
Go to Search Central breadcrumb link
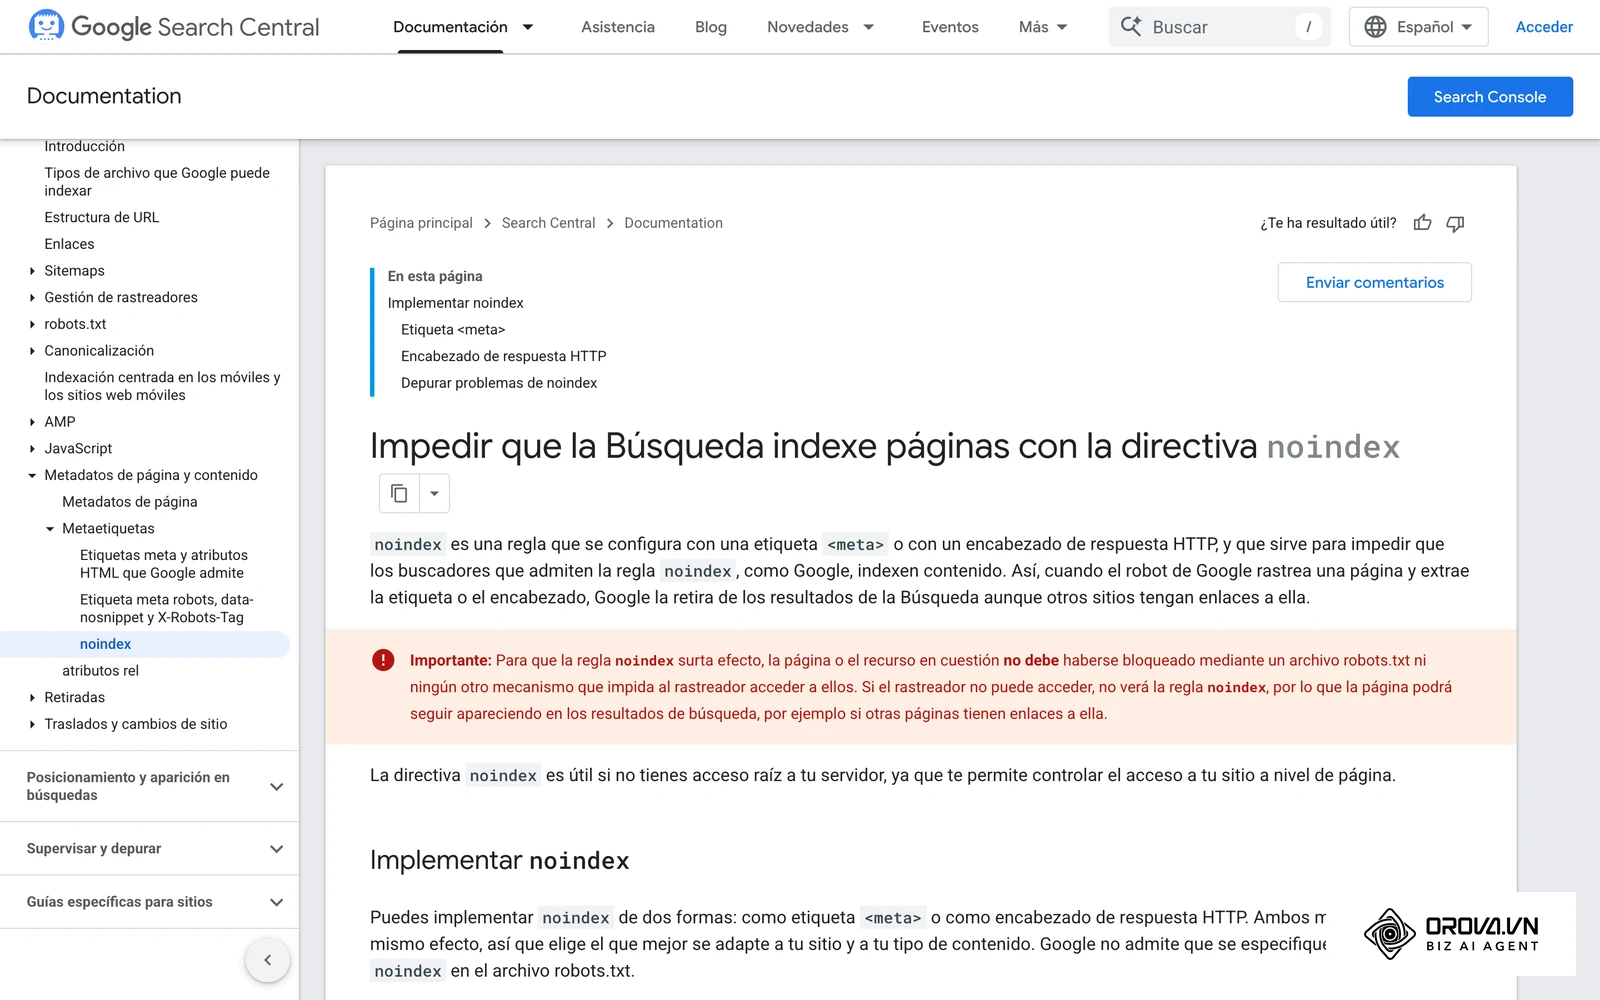548,223
